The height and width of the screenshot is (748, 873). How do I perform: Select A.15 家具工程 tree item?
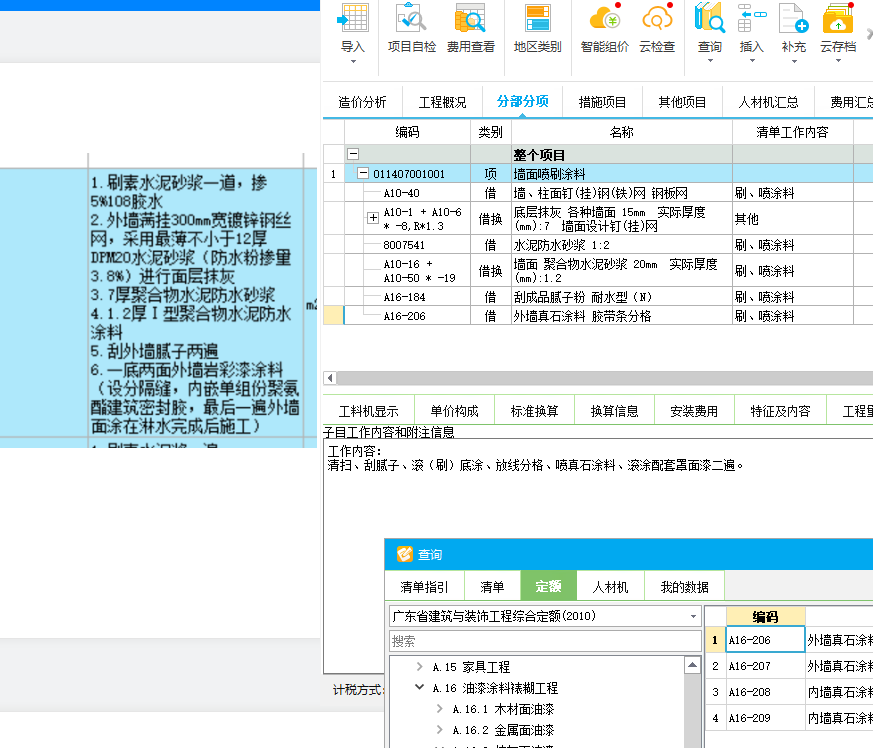[x=471, y=667]
